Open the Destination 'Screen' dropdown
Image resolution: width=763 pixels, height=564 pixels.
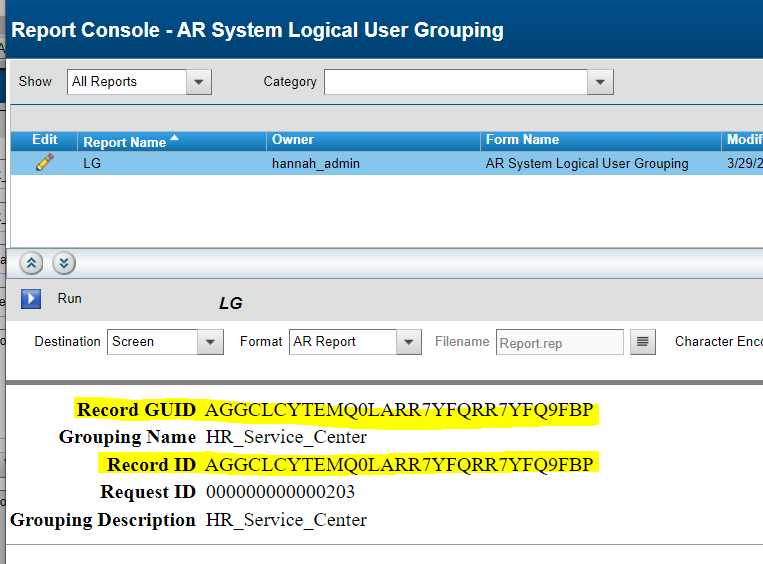210,342
